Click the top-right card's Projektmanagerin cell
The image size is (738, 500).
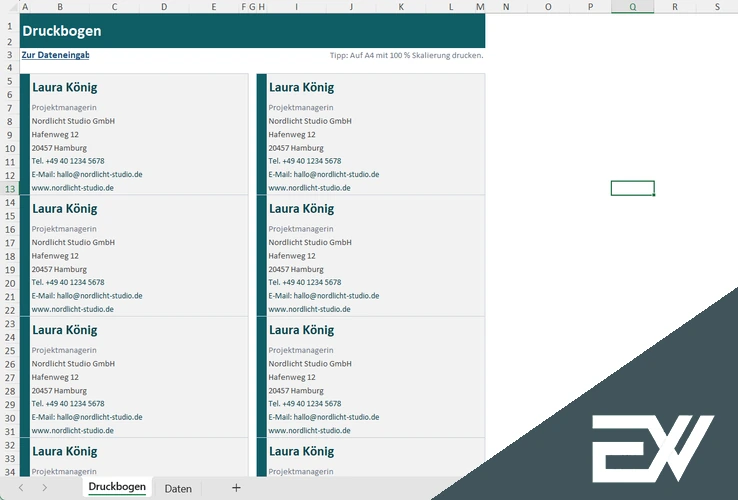pyautogui.click(x=301, y=107)
